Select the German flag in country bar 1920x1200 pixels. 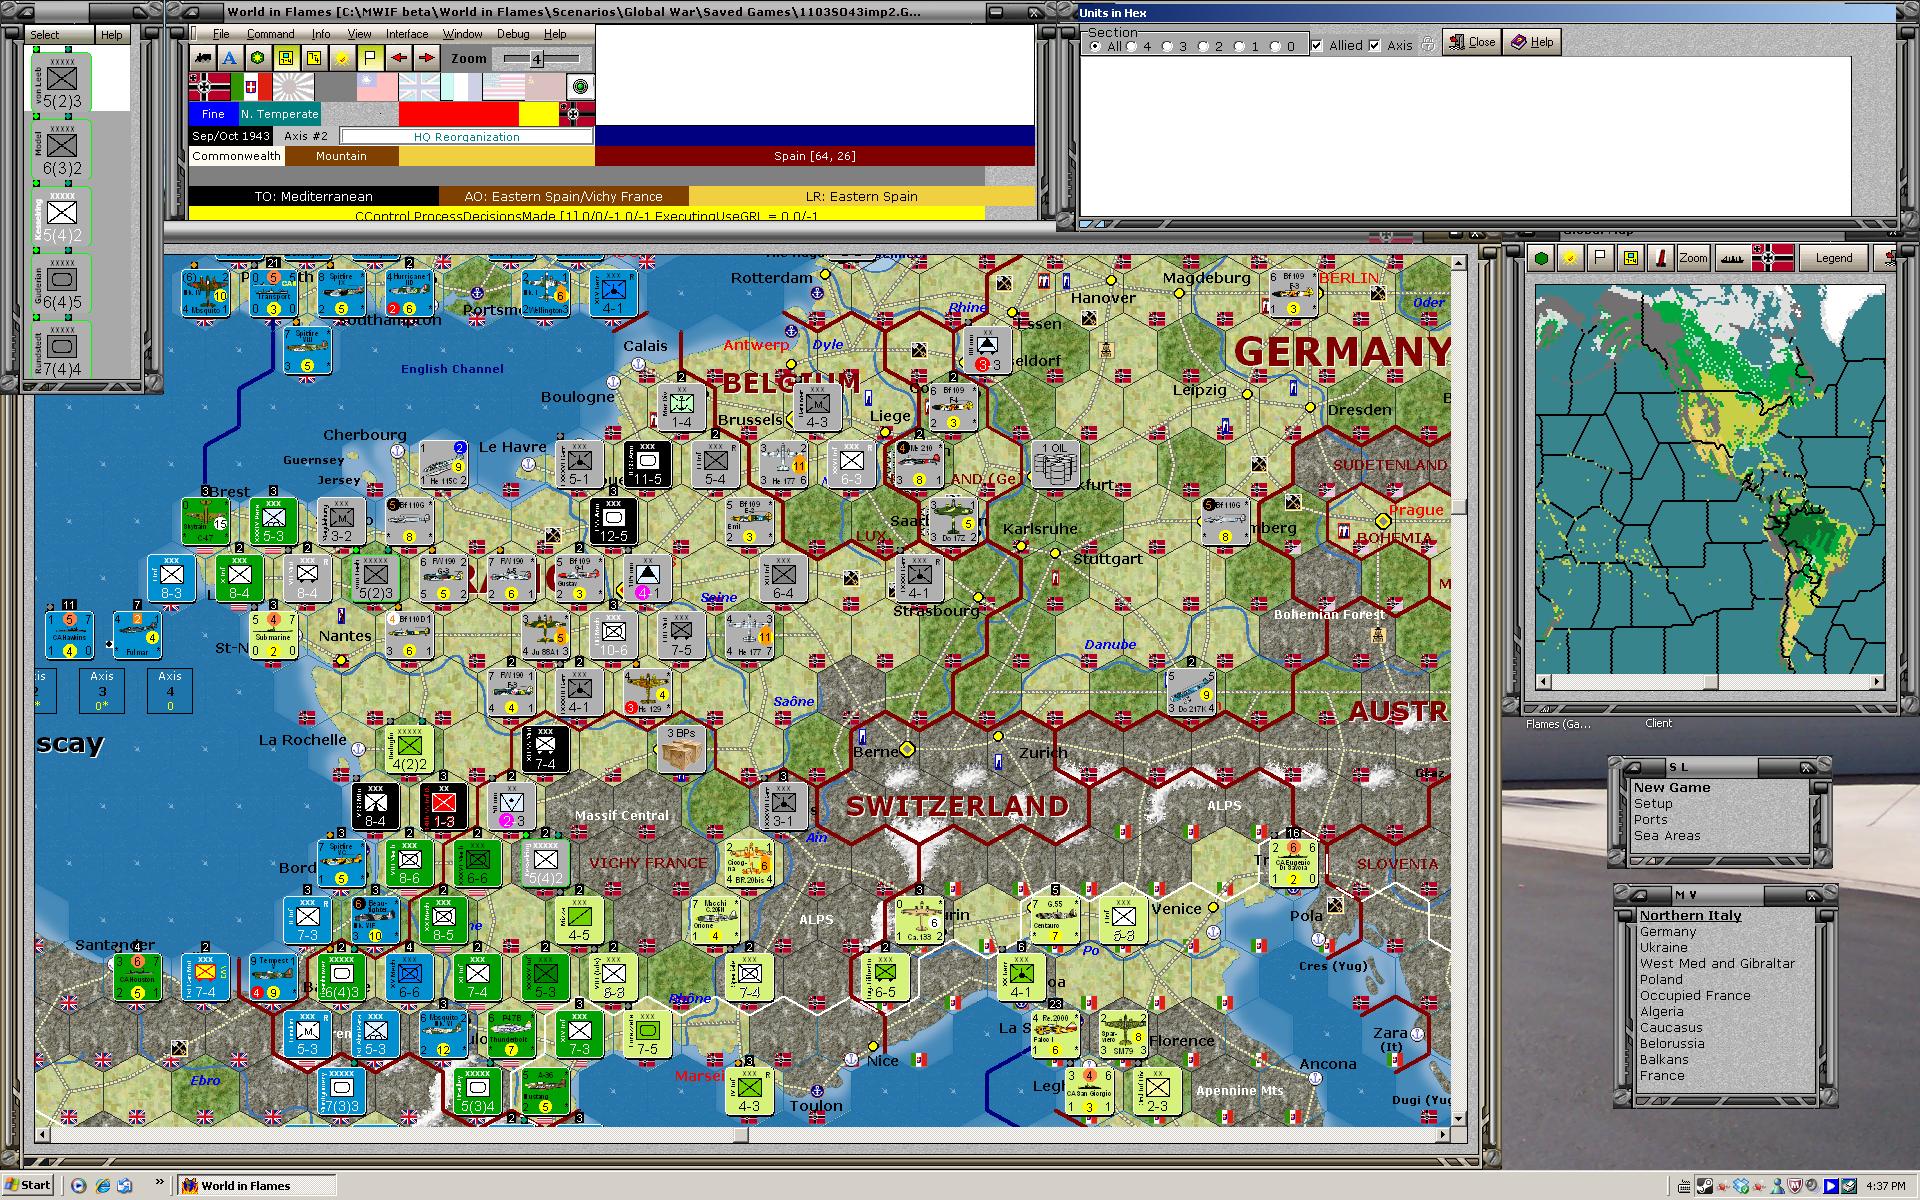[209, 87]
